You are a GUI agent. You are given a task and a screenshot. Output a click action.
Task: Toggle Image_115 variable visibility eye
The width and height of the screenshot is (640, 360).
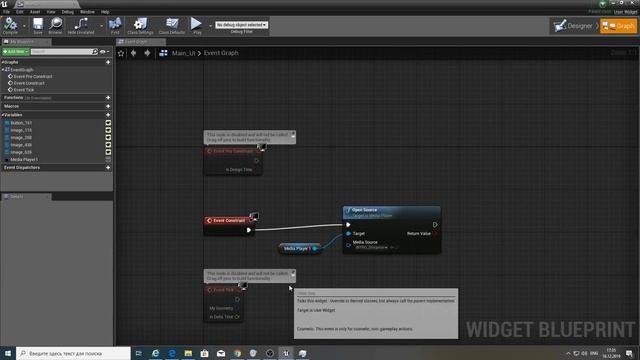coord(108,130)
